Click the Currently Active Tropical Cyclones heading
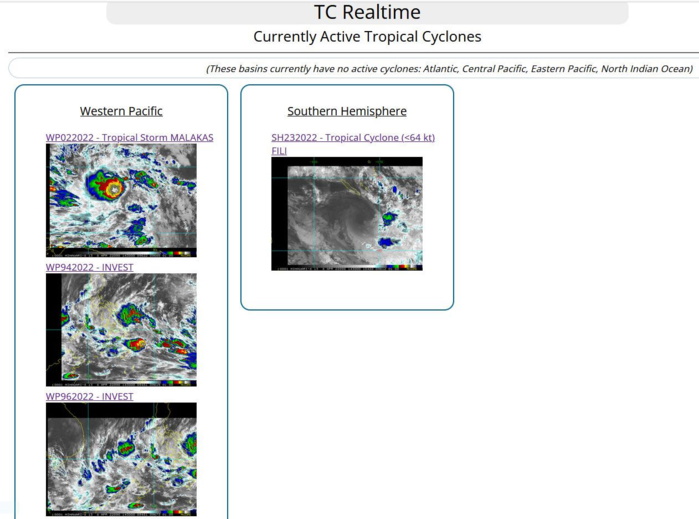Image resolution: width=699 pixels, height=519 pixels. click(367, 37)
